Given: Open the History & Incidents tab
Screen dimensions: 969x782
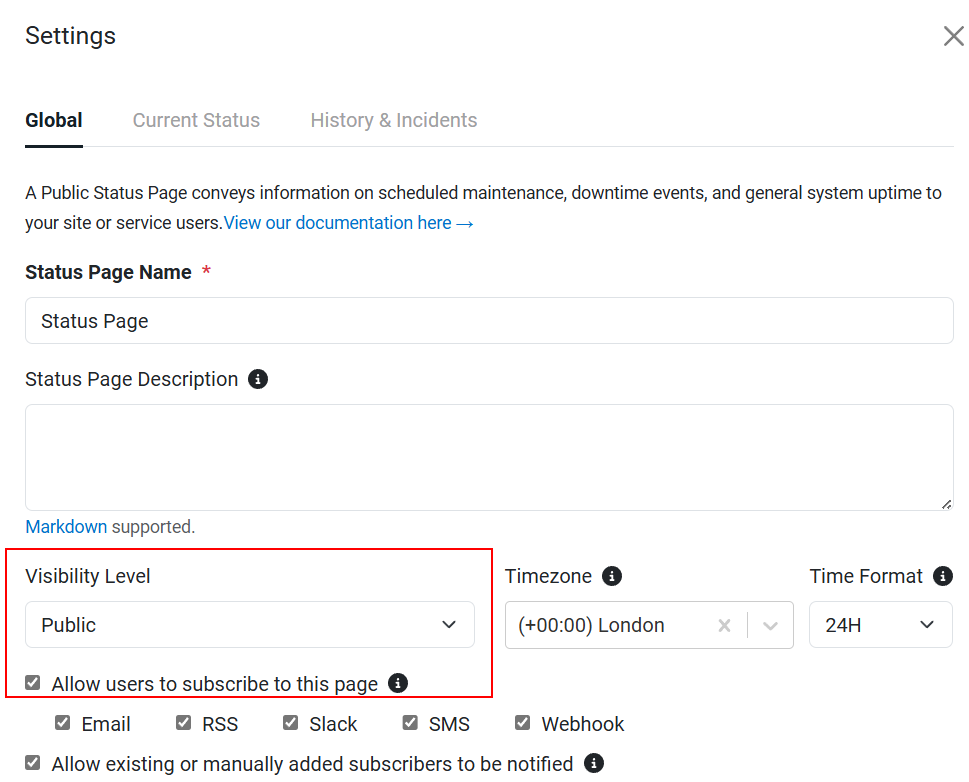Looking at the screenshot, I should (394, 120).
